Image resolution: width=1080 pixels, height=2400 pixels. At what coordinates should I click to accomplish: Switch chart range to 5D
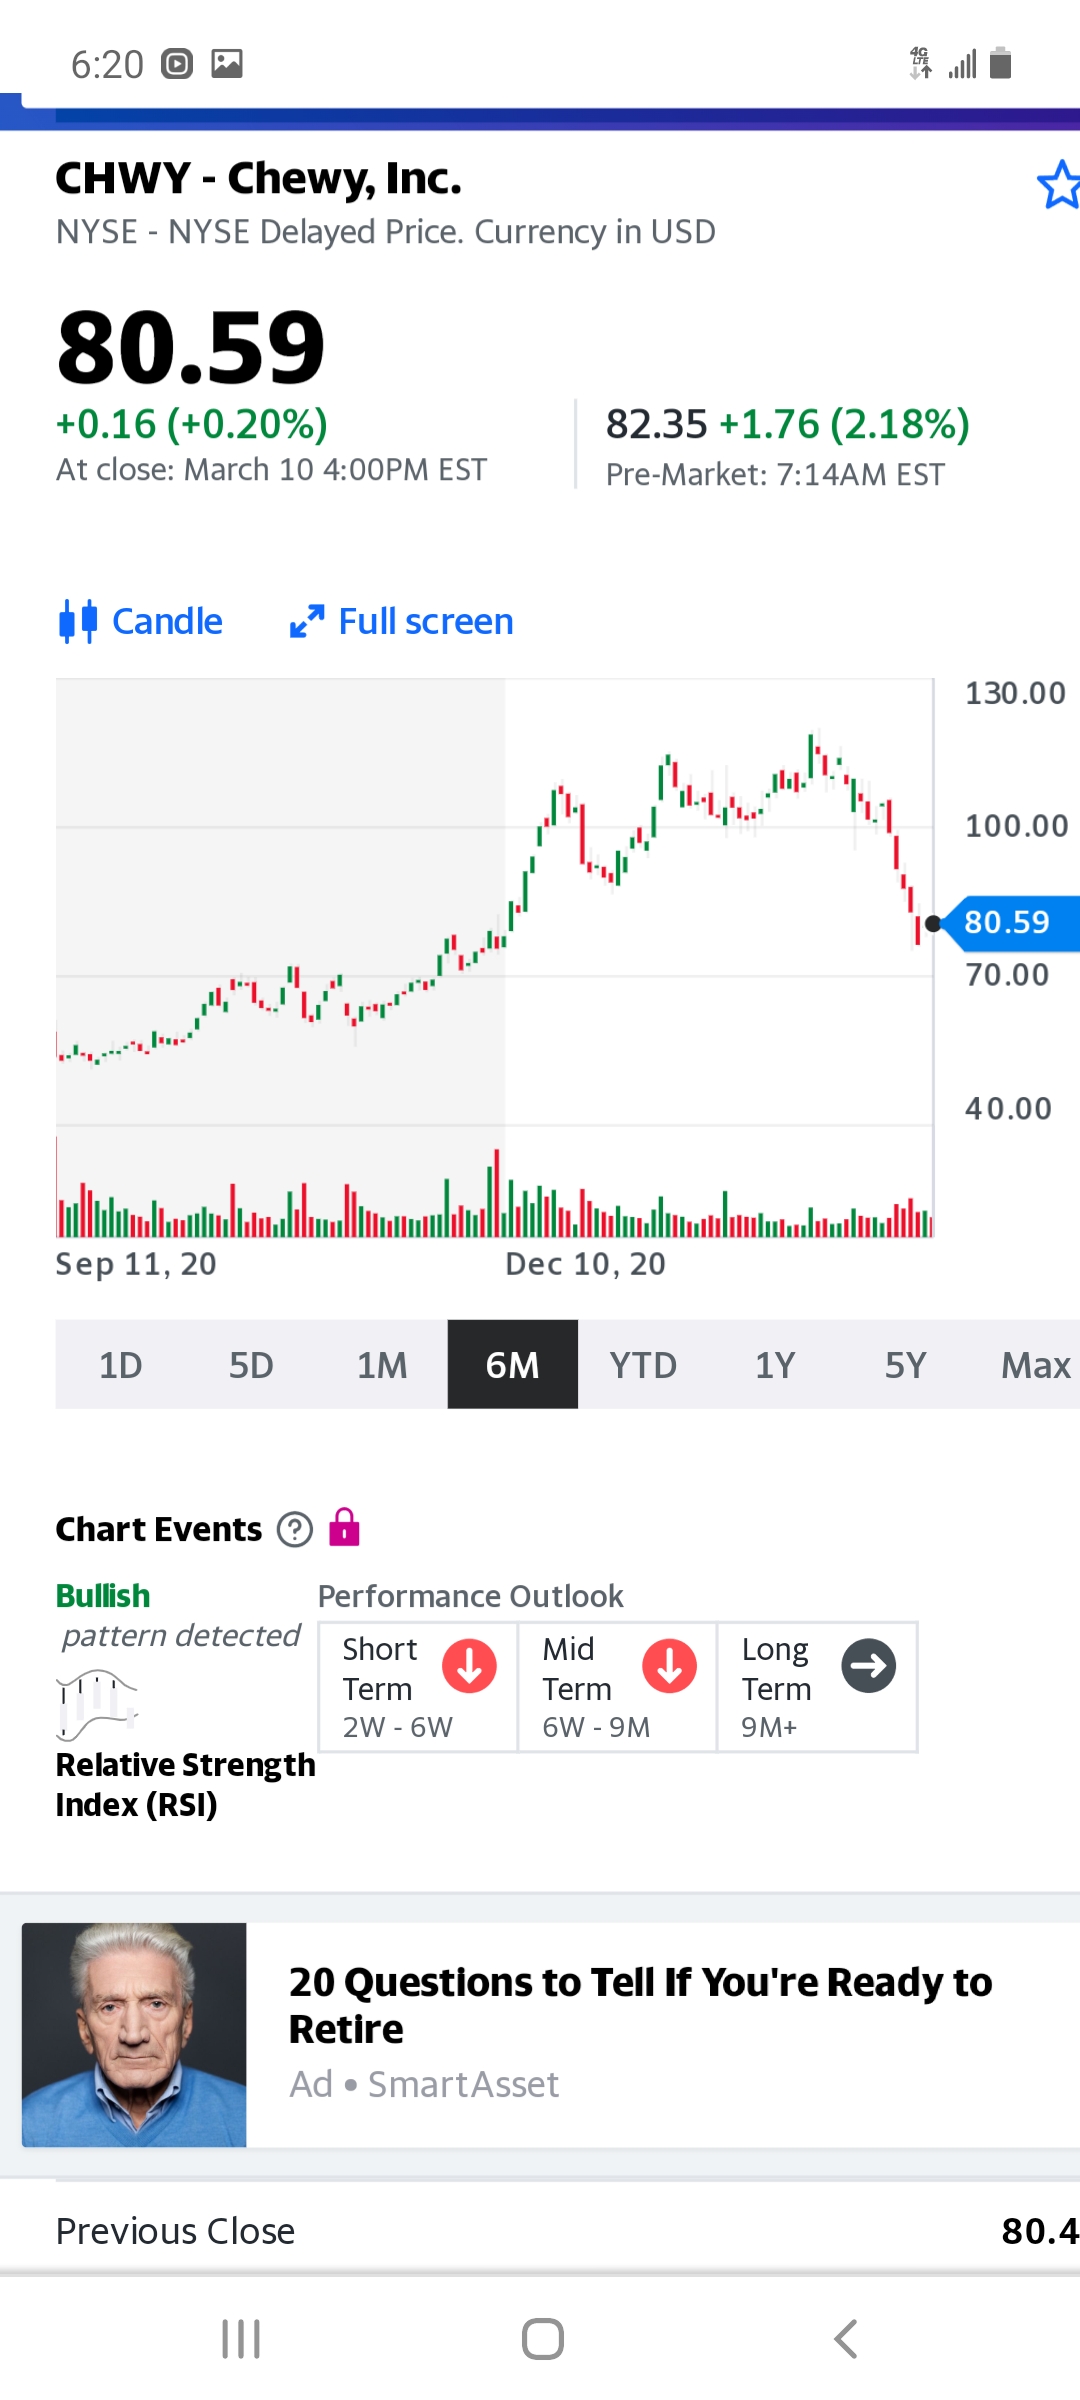click(251, 1365)
